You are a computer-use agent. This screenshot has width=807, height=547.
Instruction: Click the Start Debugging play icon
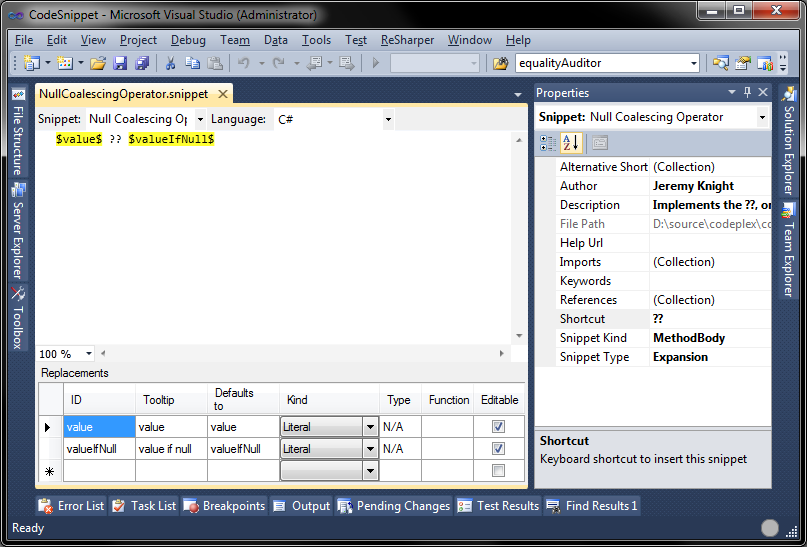[376, 63]
